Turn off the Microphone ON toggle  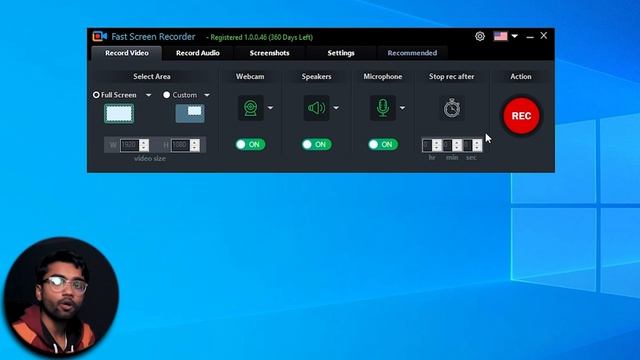(383, 144)
